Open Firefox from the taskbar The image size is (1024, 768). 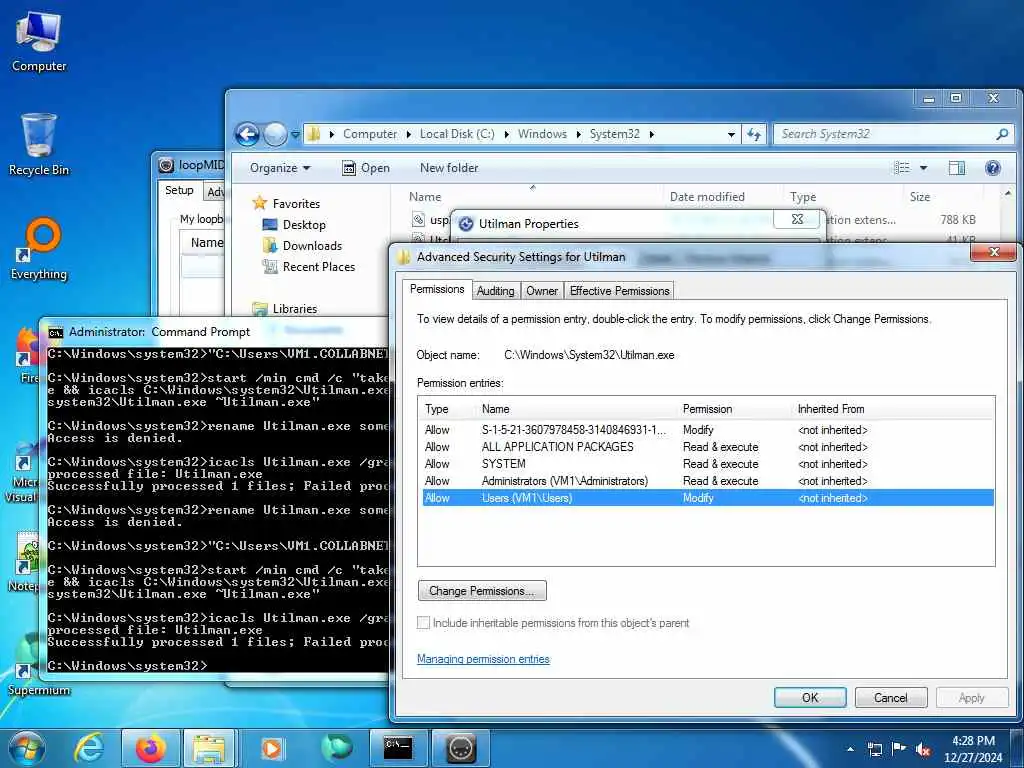click(150, 748)
